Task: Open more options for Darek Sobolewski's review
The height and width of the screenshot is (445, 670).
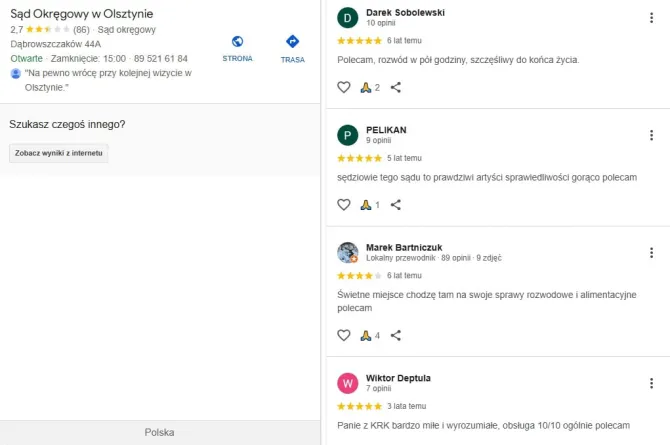Action: click(x=652, y=17)
